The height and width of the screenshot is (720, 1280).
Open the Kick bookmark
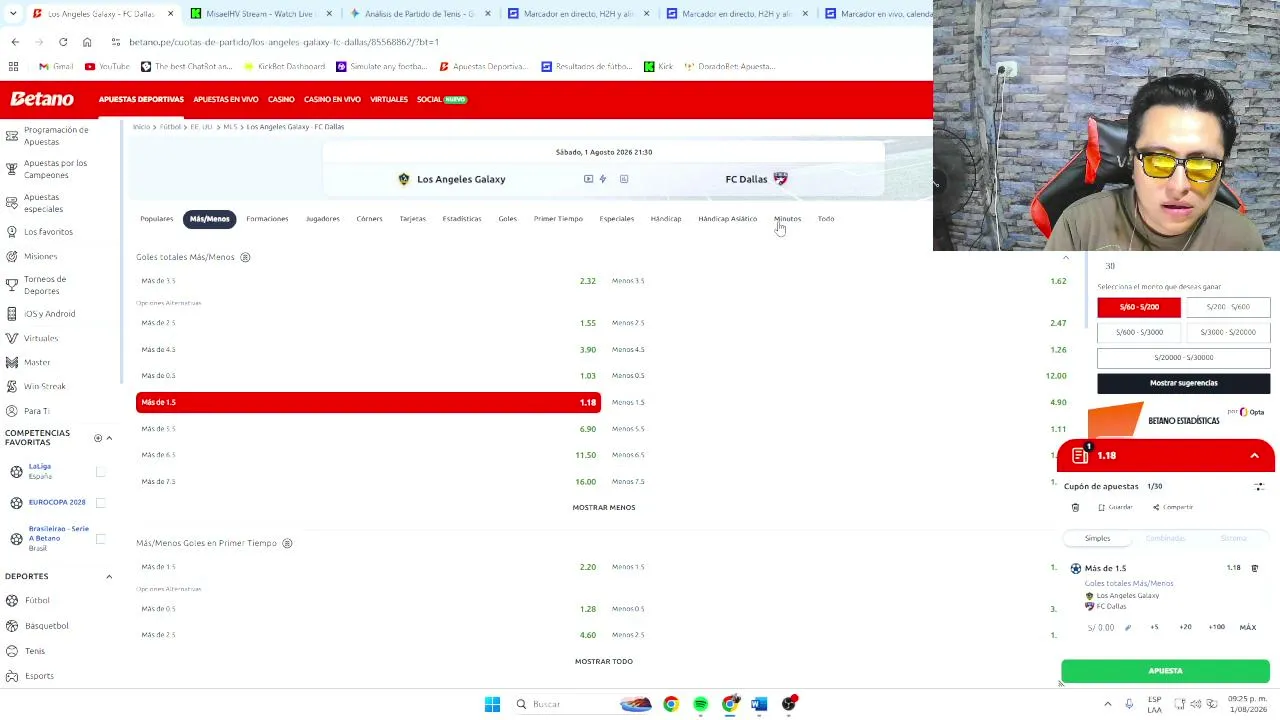click(x=658, y=66)
